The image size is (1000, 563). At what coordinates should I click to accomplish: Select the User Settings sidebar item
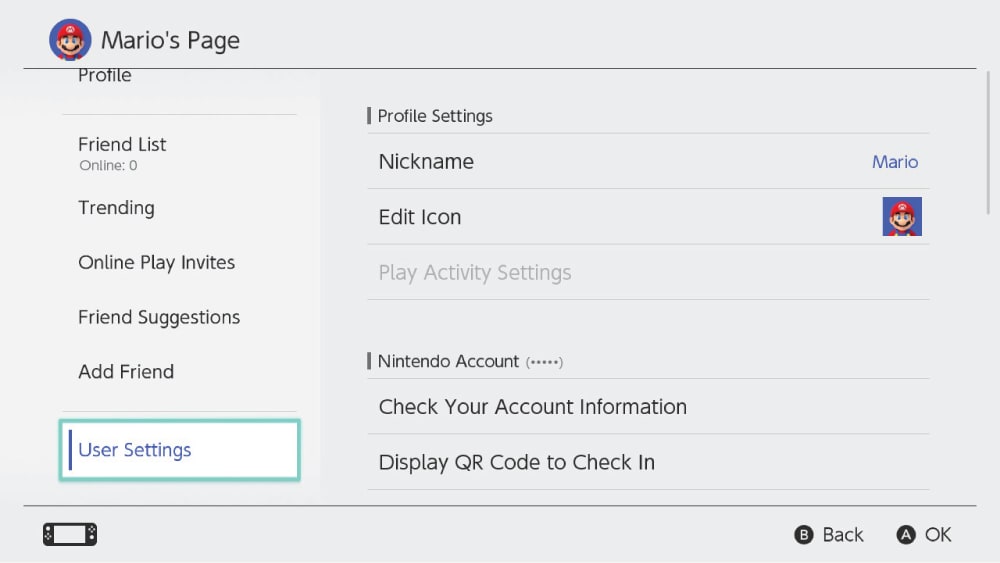pos(179,450)
